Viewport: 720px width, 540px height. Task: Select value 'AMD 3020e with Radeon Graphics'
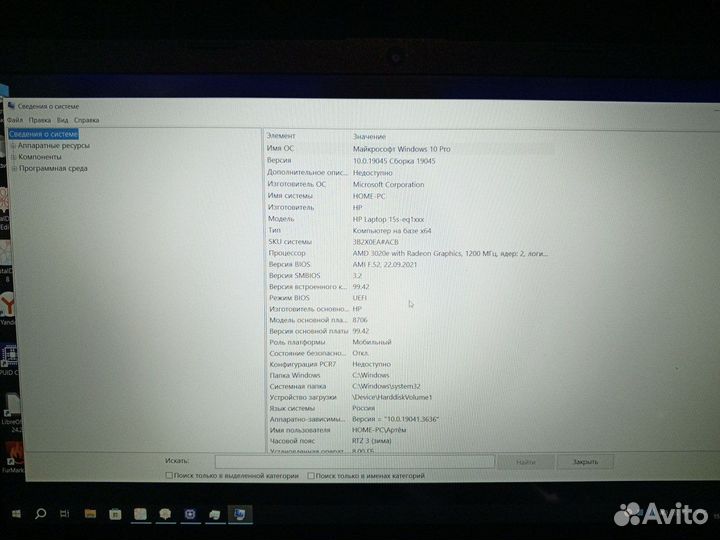(407, 253)
